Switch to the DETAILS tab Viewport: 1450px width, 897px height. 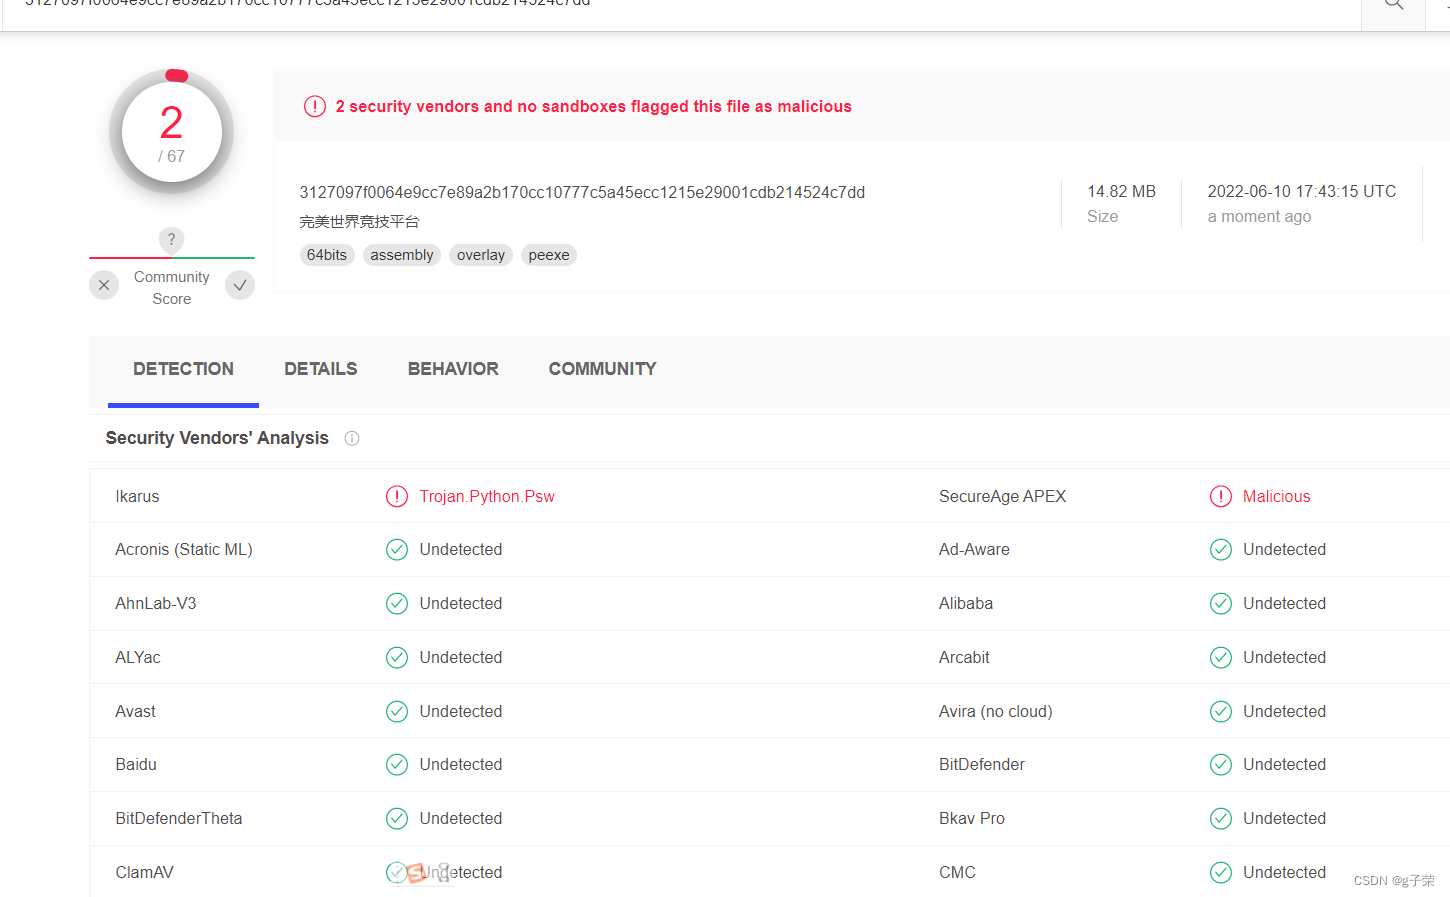click(320, 368)
